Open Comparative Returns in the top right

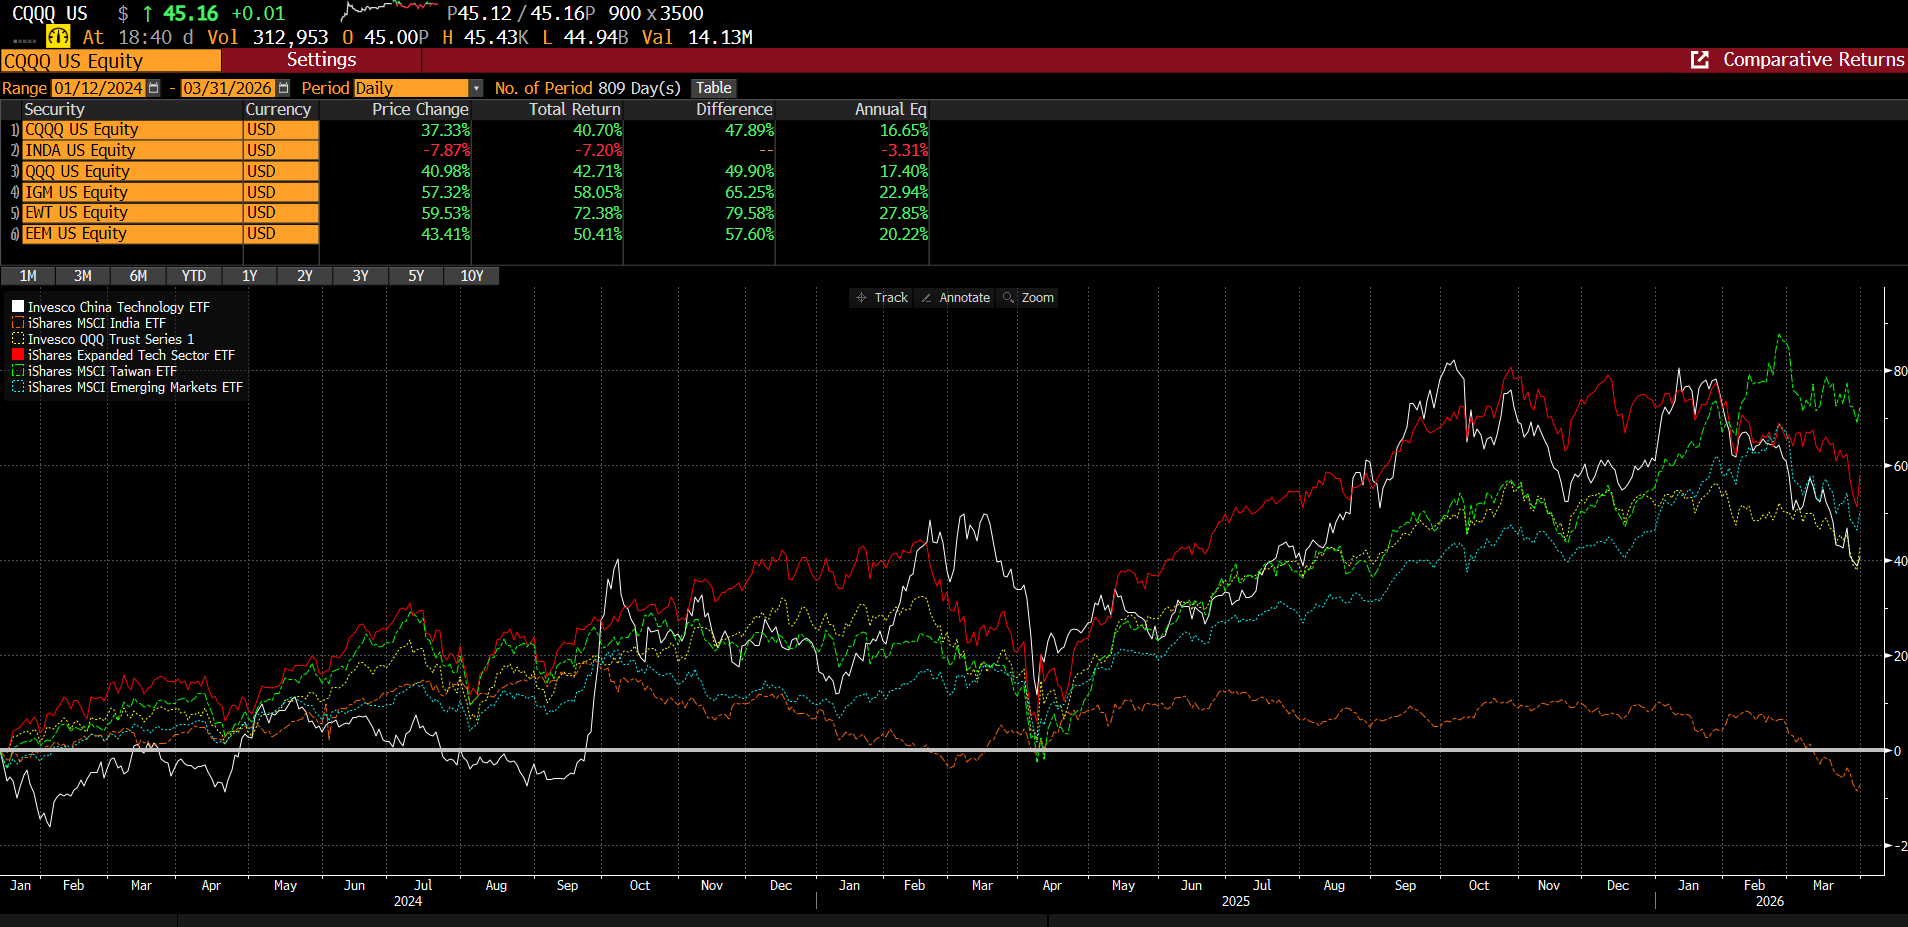(1812, 60)
